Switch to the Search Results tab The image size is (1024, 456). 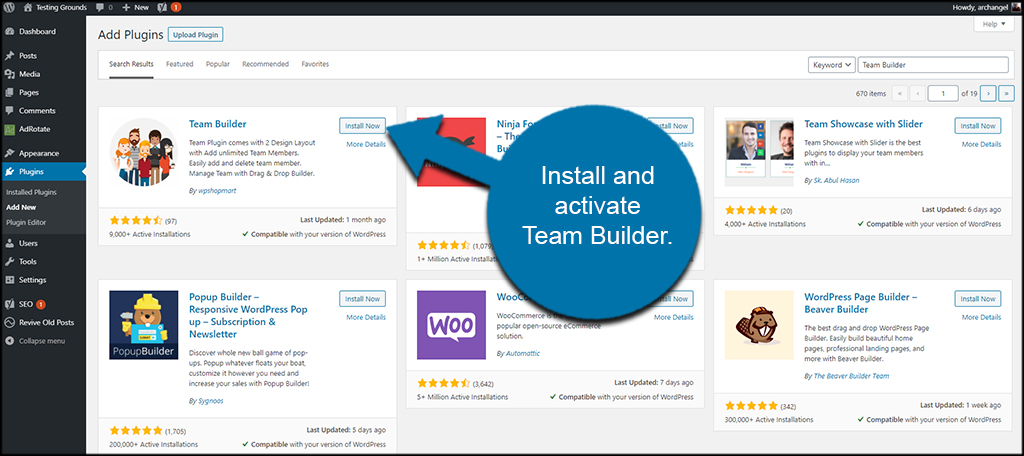point(131,65)
